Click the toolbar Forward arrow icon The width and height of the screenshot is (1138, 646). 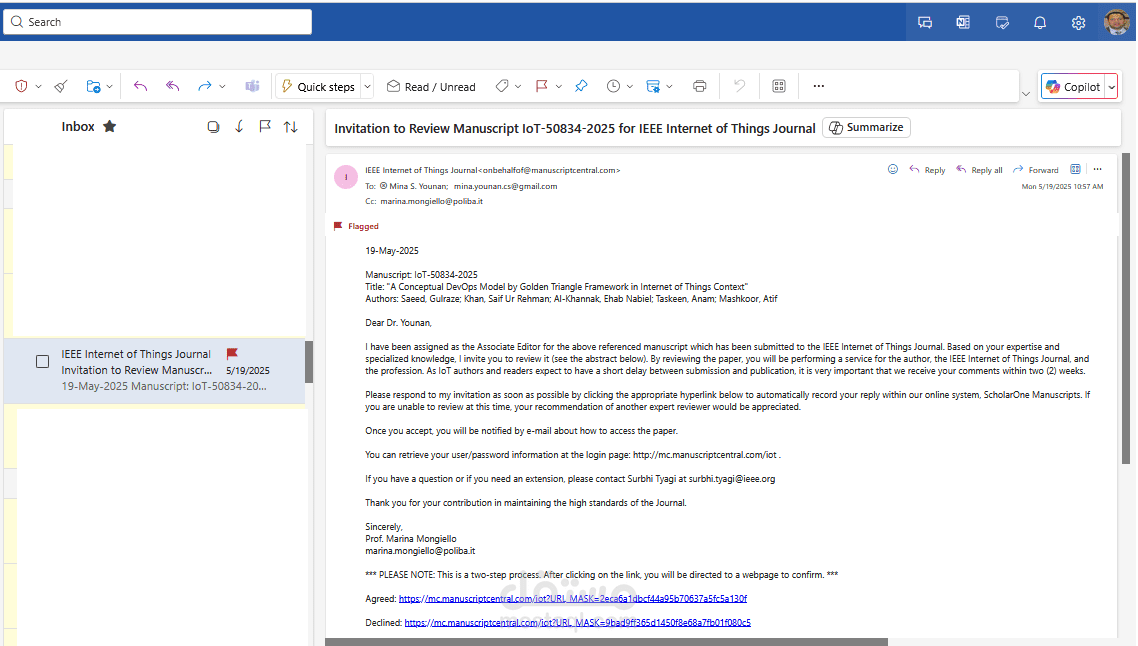pos(205,86)
